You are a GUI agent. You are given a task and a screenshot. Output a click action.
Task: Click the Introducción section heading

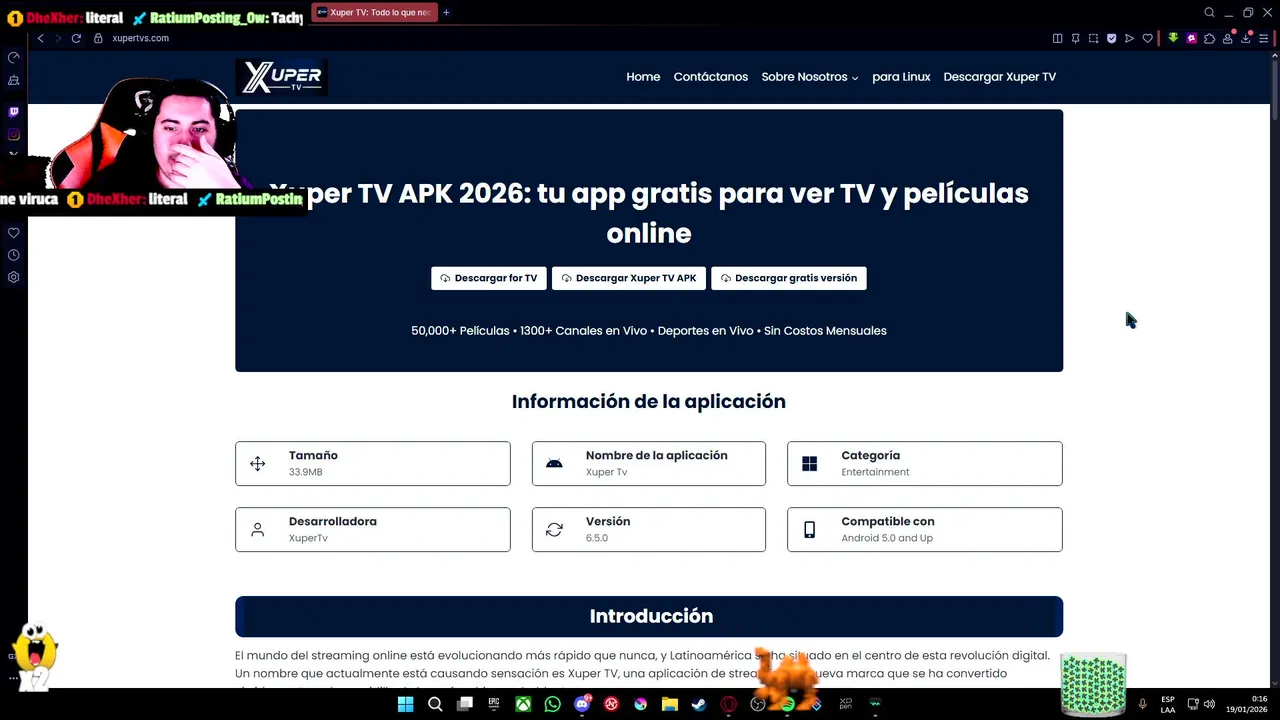pyautogui.click(x=651, y=616)
